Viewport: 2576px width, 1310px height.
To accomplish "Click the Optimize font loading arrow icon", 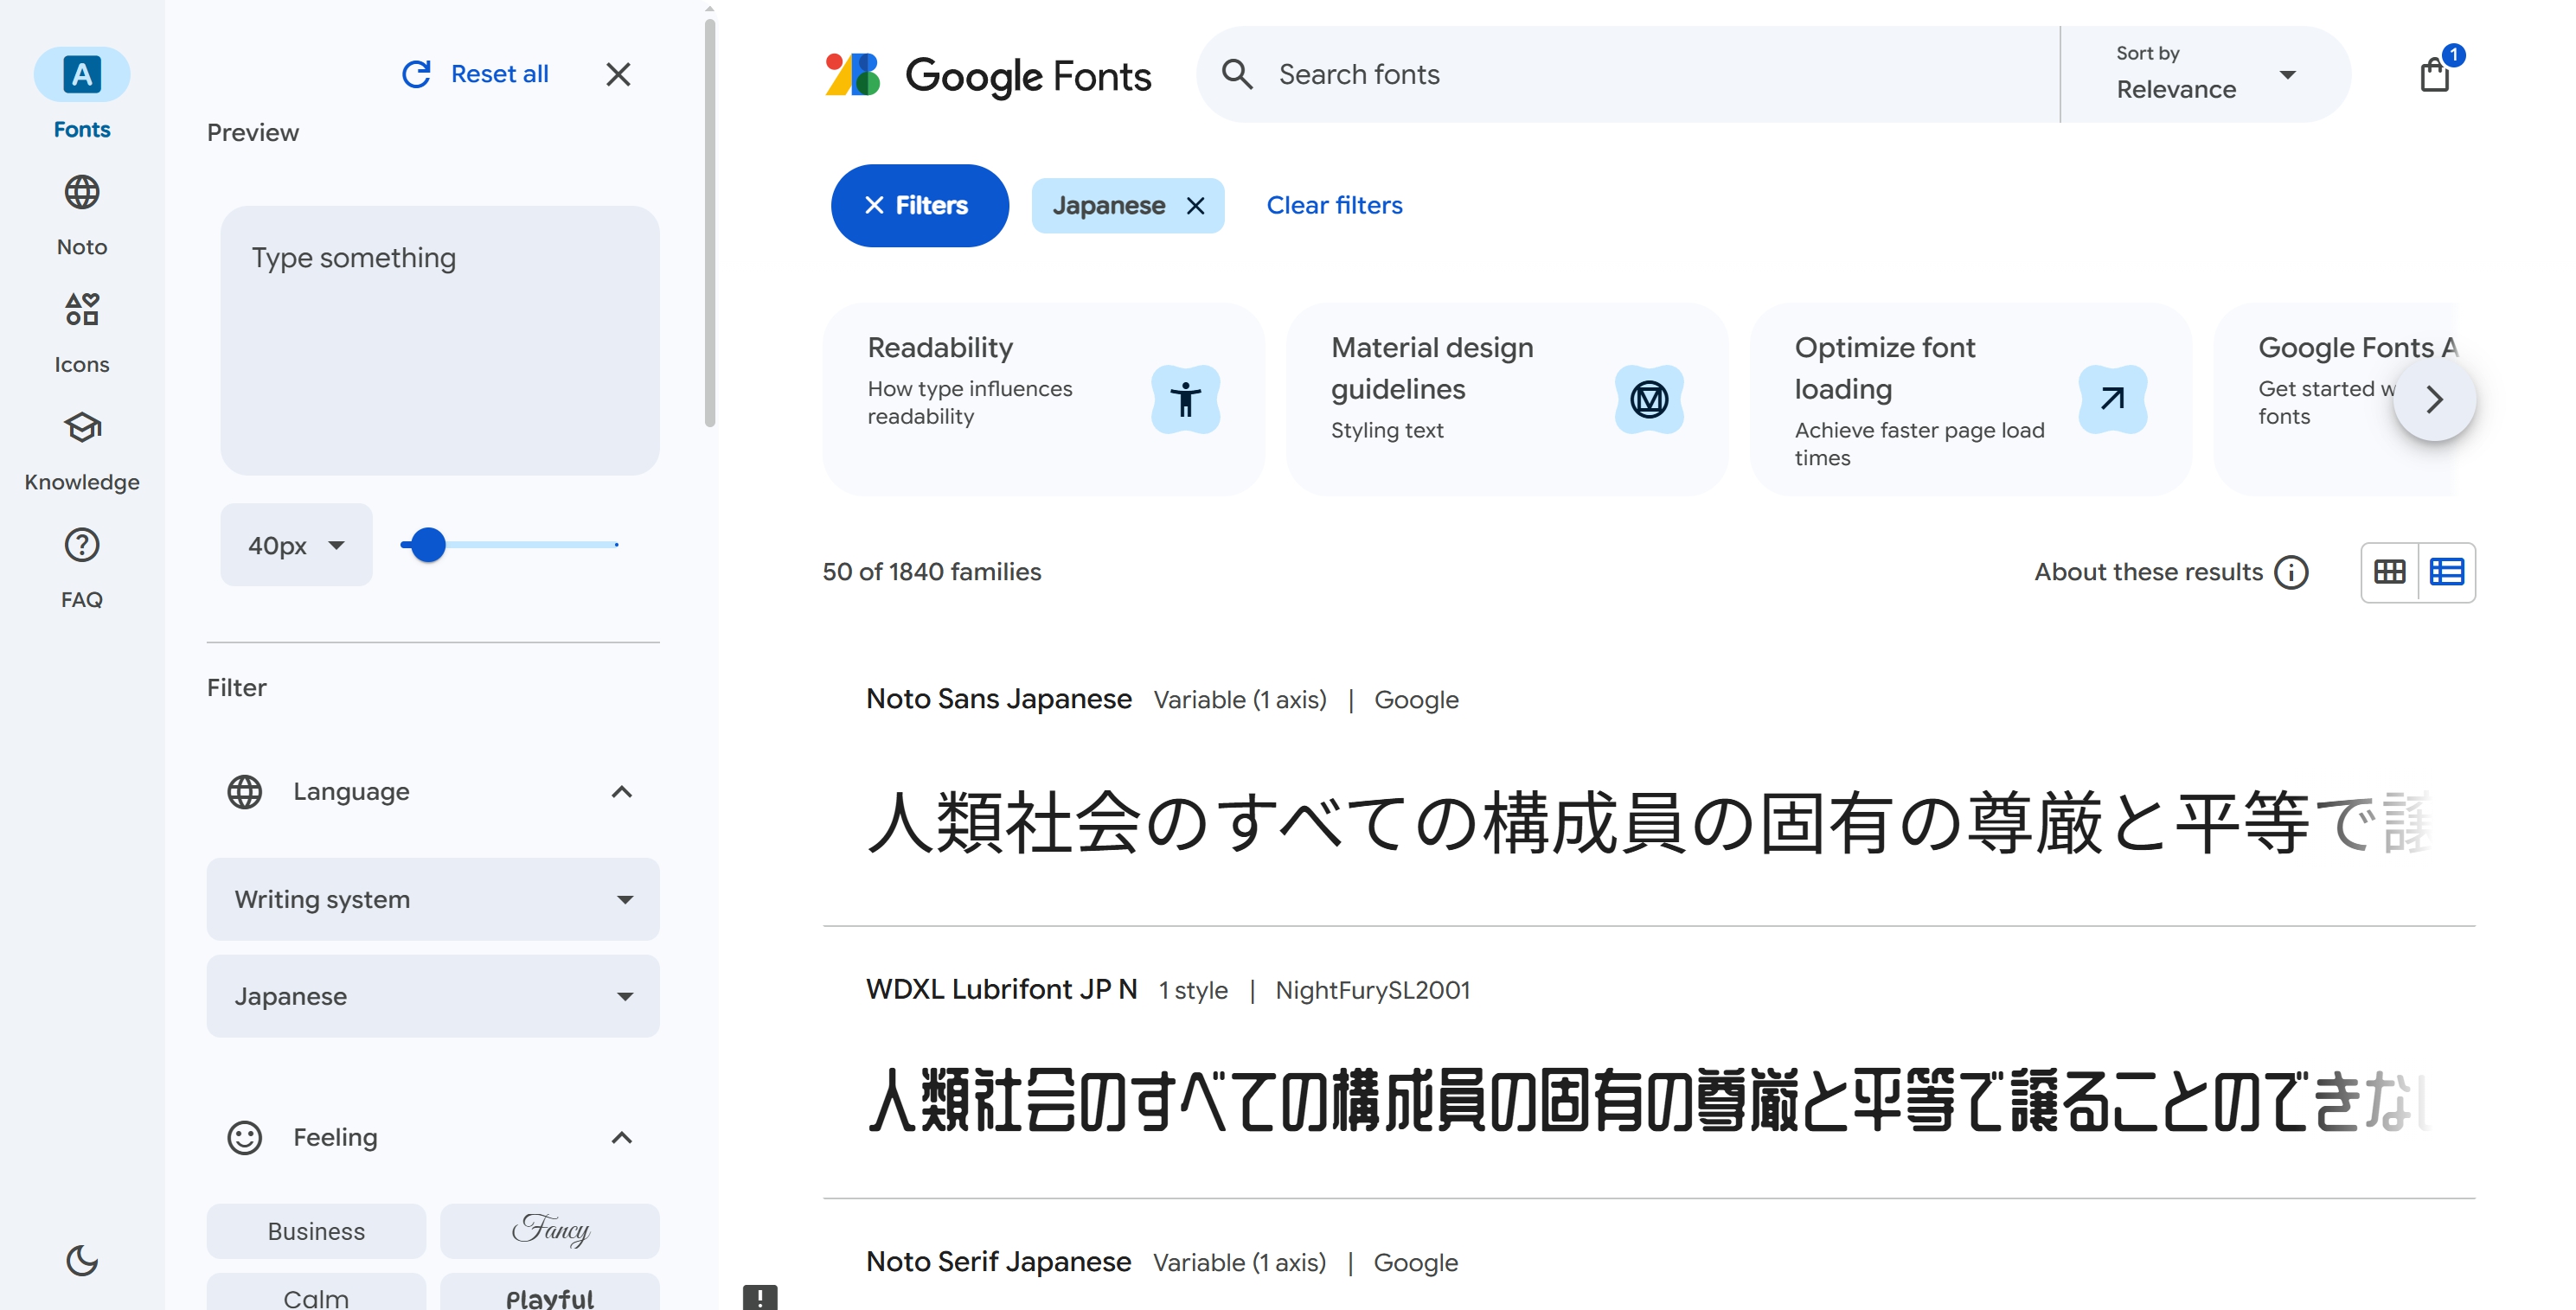I will pos(2112,399).
